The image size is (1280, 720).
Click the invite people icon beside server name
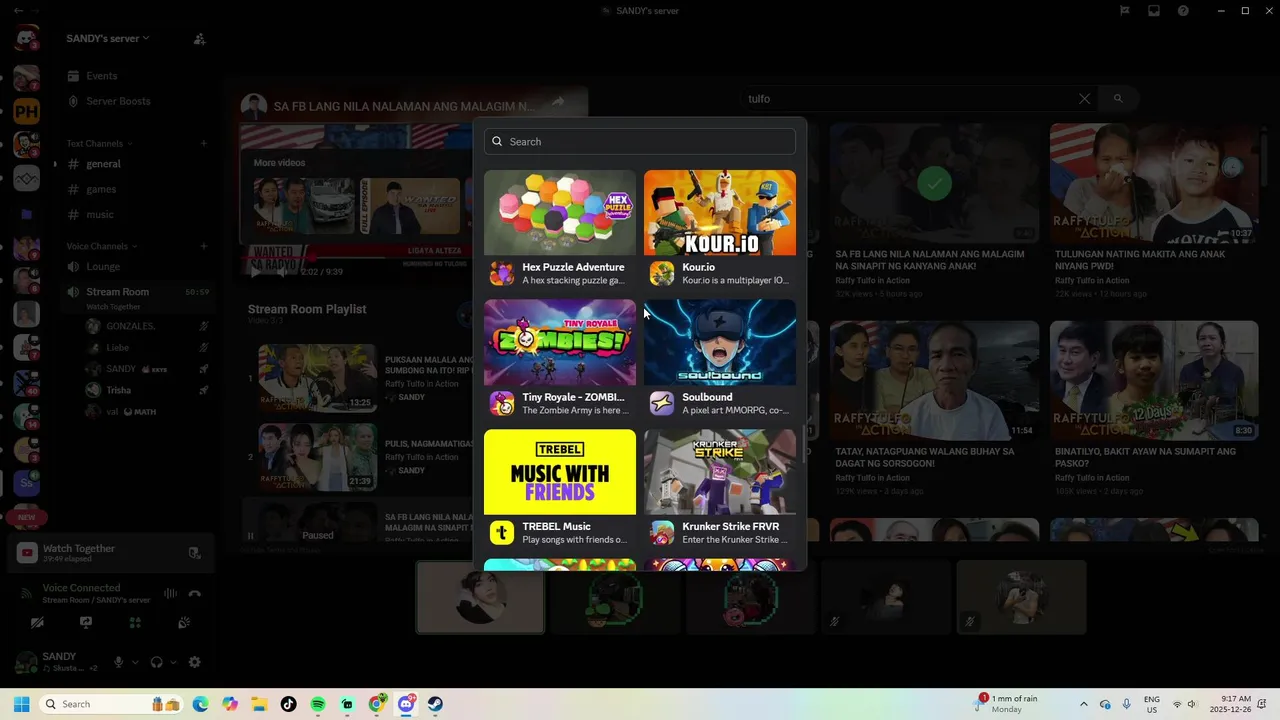pos(199,39)
